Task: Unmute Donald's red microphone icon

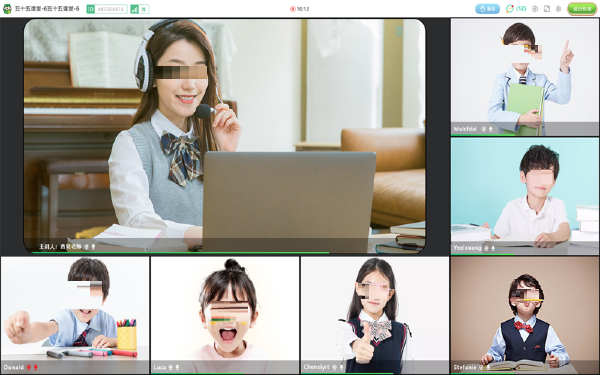Action: tap(36, 367)
